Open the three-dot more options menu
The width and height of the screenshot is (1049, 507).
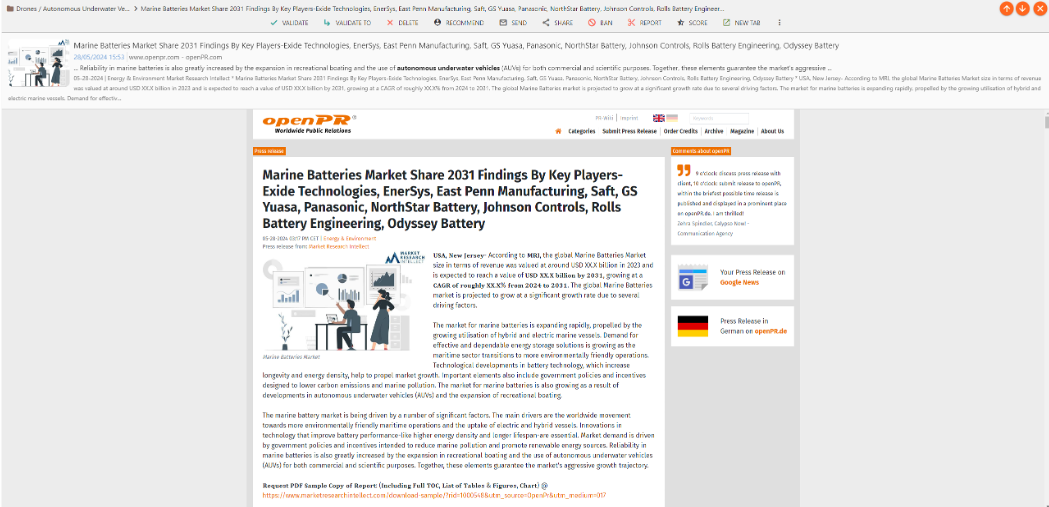(779, 23)
